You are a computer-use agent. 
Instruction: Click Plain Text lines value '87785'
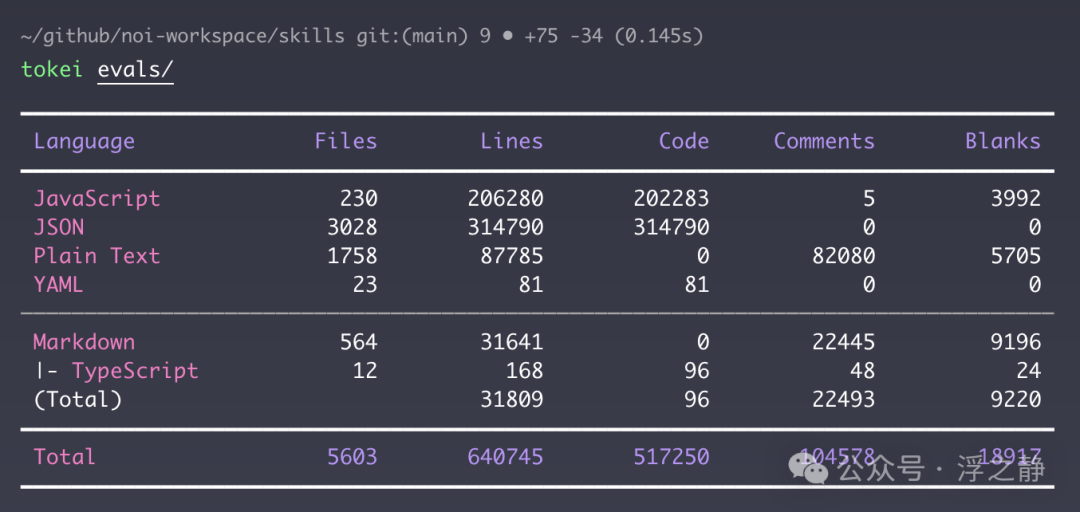tap(512, 256)
